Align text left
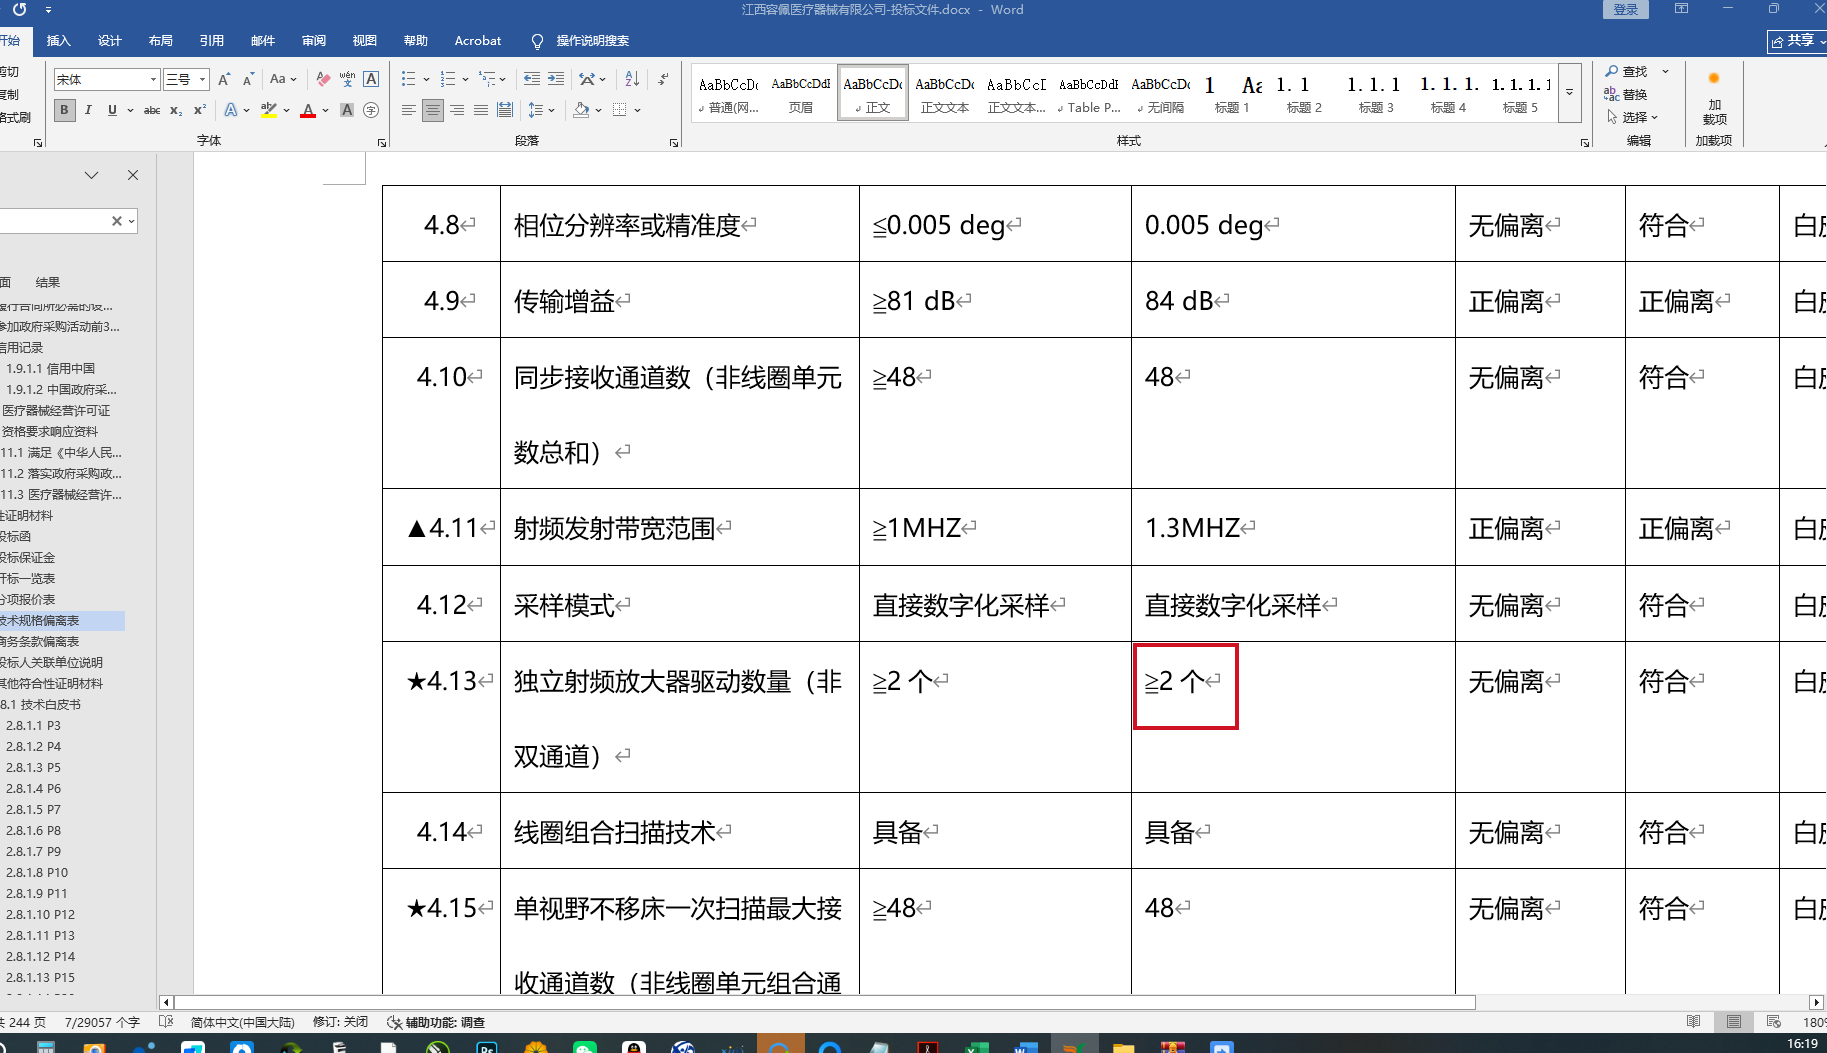The width and height of the screenshot is (1827, 1053). click(408, 110)
